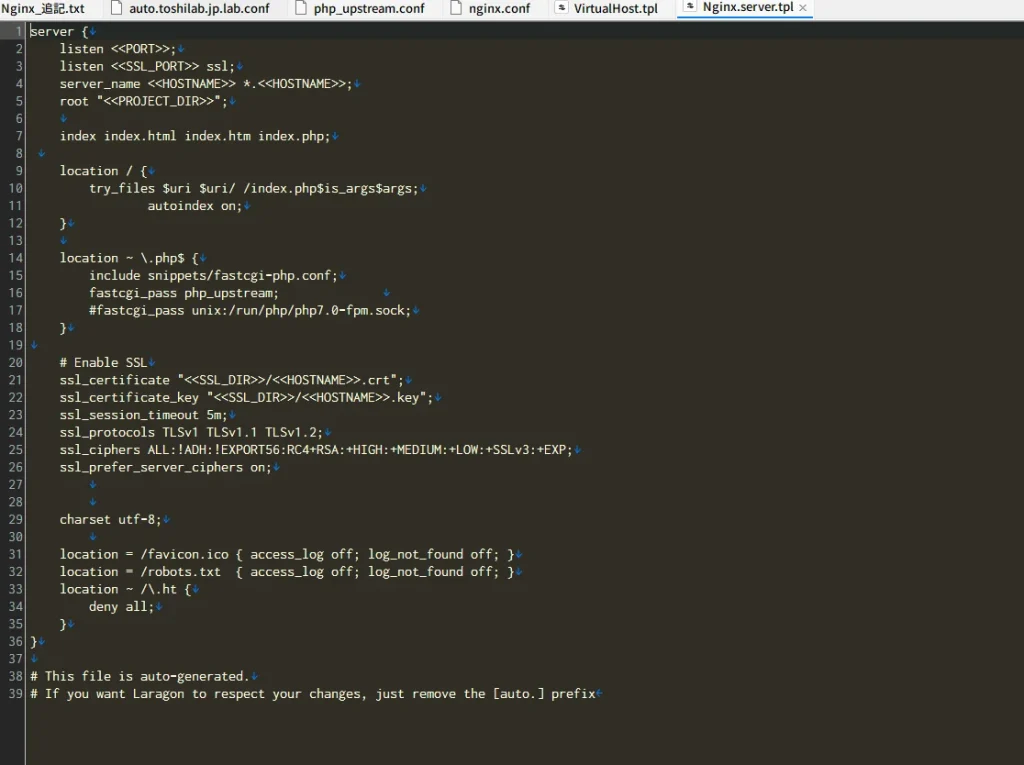Click the "index index.html index.htm index.php;" line
Image resolution: width=1024 pixels, height=765 pixels.
(x=195, y=136)
